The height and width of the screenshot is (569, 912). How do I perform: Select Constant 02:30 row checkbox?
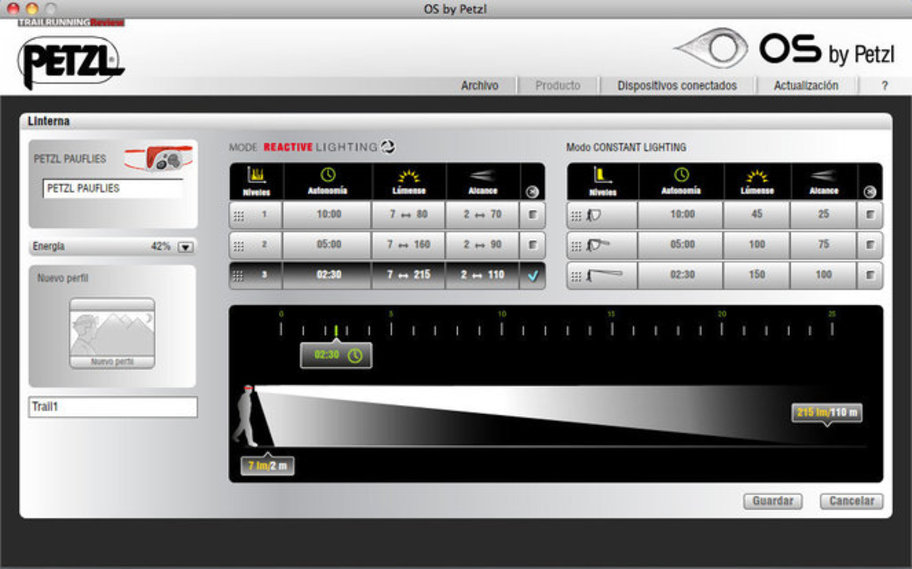[870, 275]
